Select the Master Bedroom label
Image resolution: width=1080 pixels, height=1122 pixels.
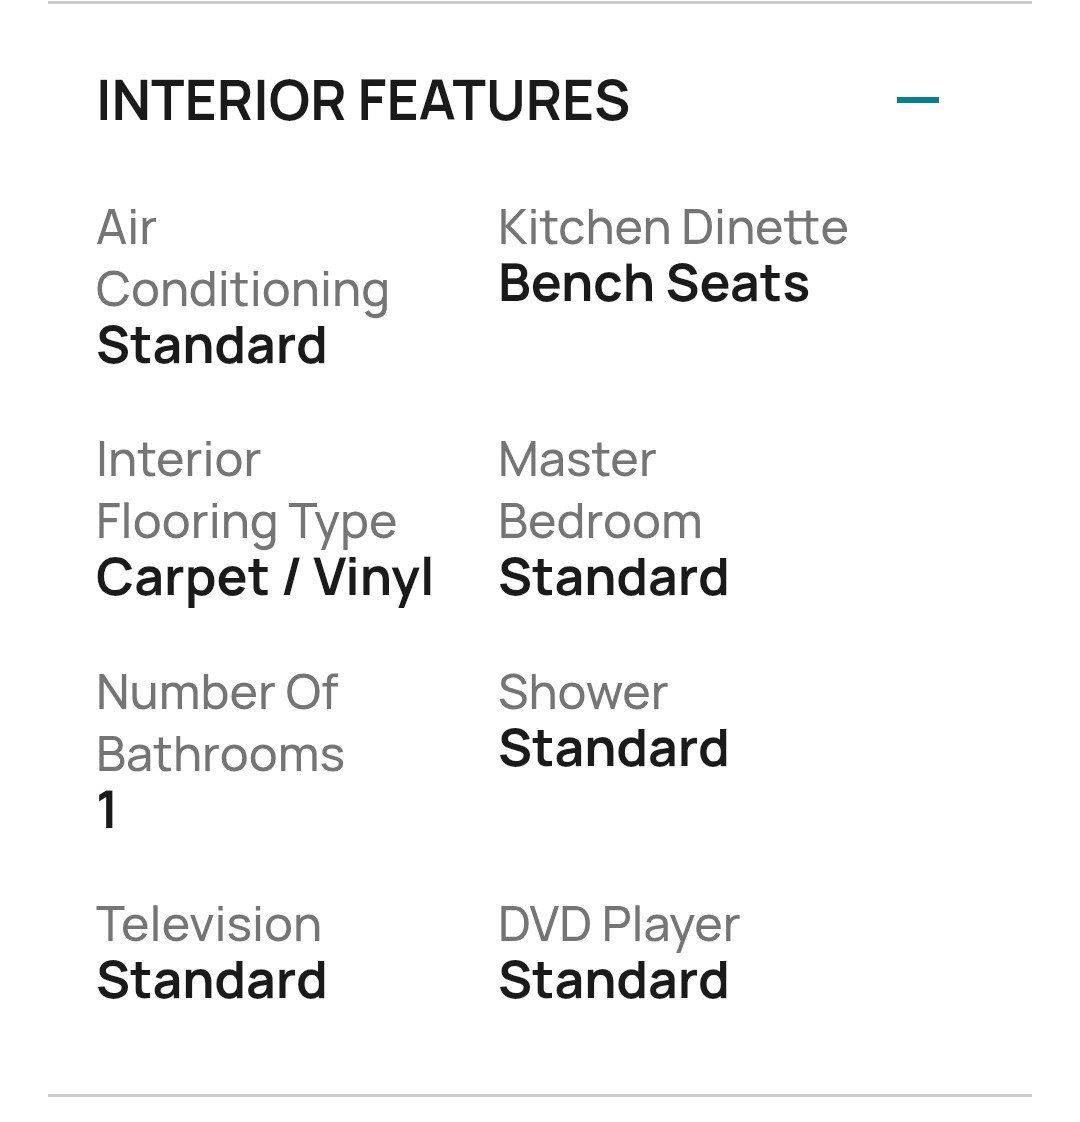coord(600,490)
